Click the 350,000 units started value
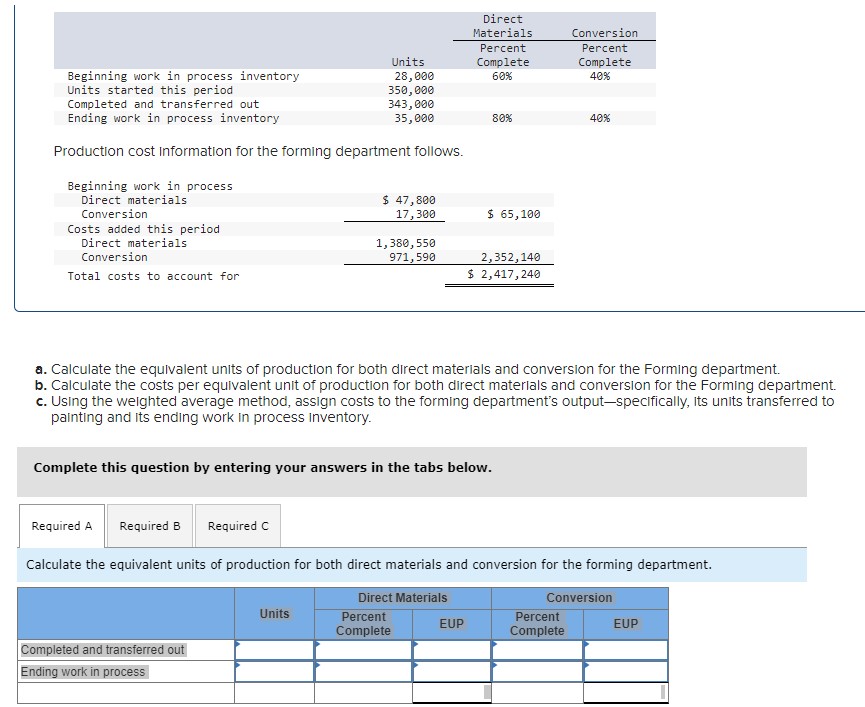 pos(411,90)
